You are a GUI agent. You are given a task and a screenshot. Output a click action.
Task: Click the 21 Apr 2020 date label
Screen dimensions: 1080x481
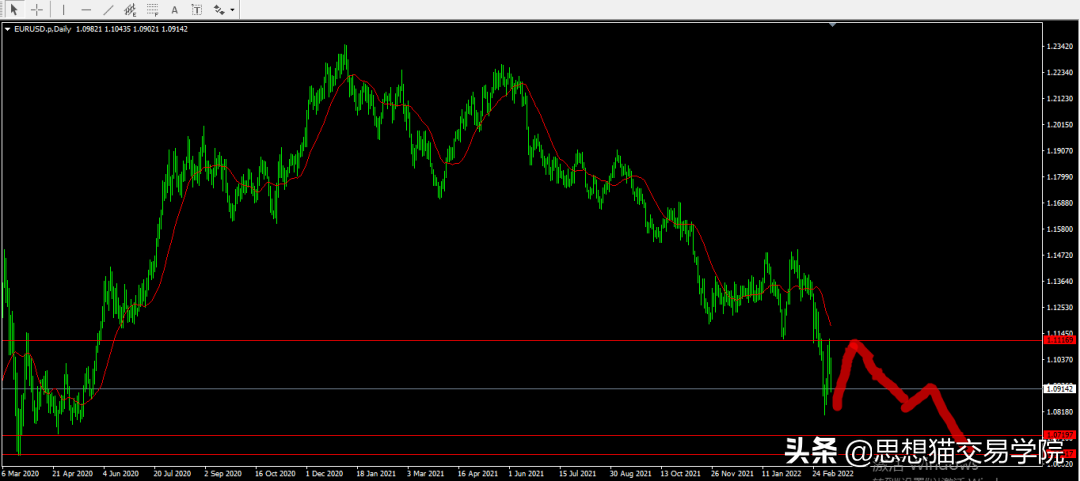pyautogui.click(x=72, y=474)
